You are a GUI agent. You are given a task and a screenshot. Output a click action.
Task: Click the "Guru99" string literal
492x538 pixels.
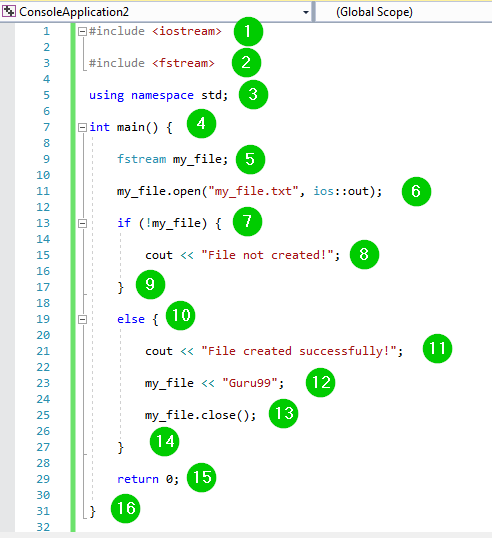[x=249, y=383]
